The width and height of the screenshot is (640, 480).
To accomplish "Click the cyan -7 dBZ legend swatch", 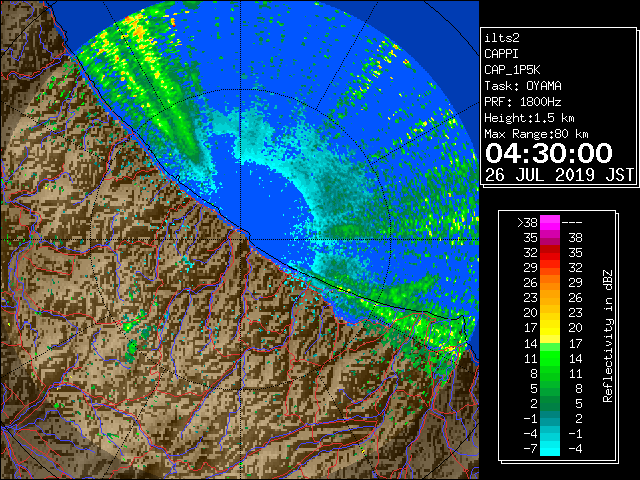I will (x=550, y=448).
